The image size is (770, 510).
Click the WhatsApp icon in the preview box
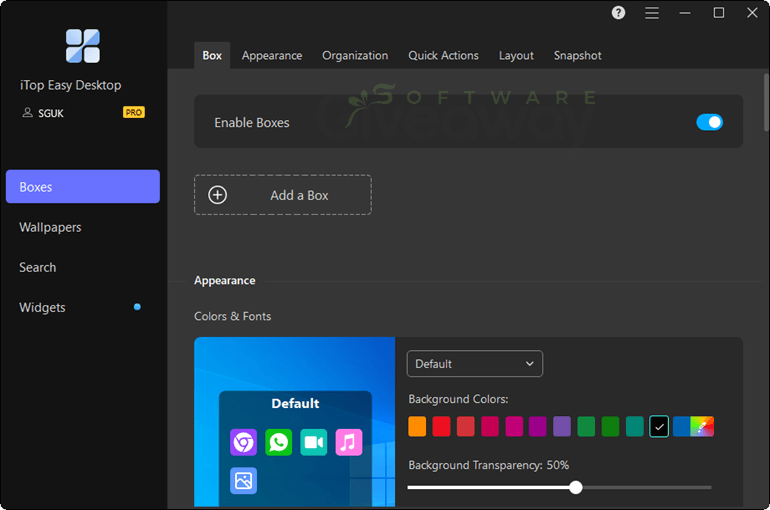(278, 442)
